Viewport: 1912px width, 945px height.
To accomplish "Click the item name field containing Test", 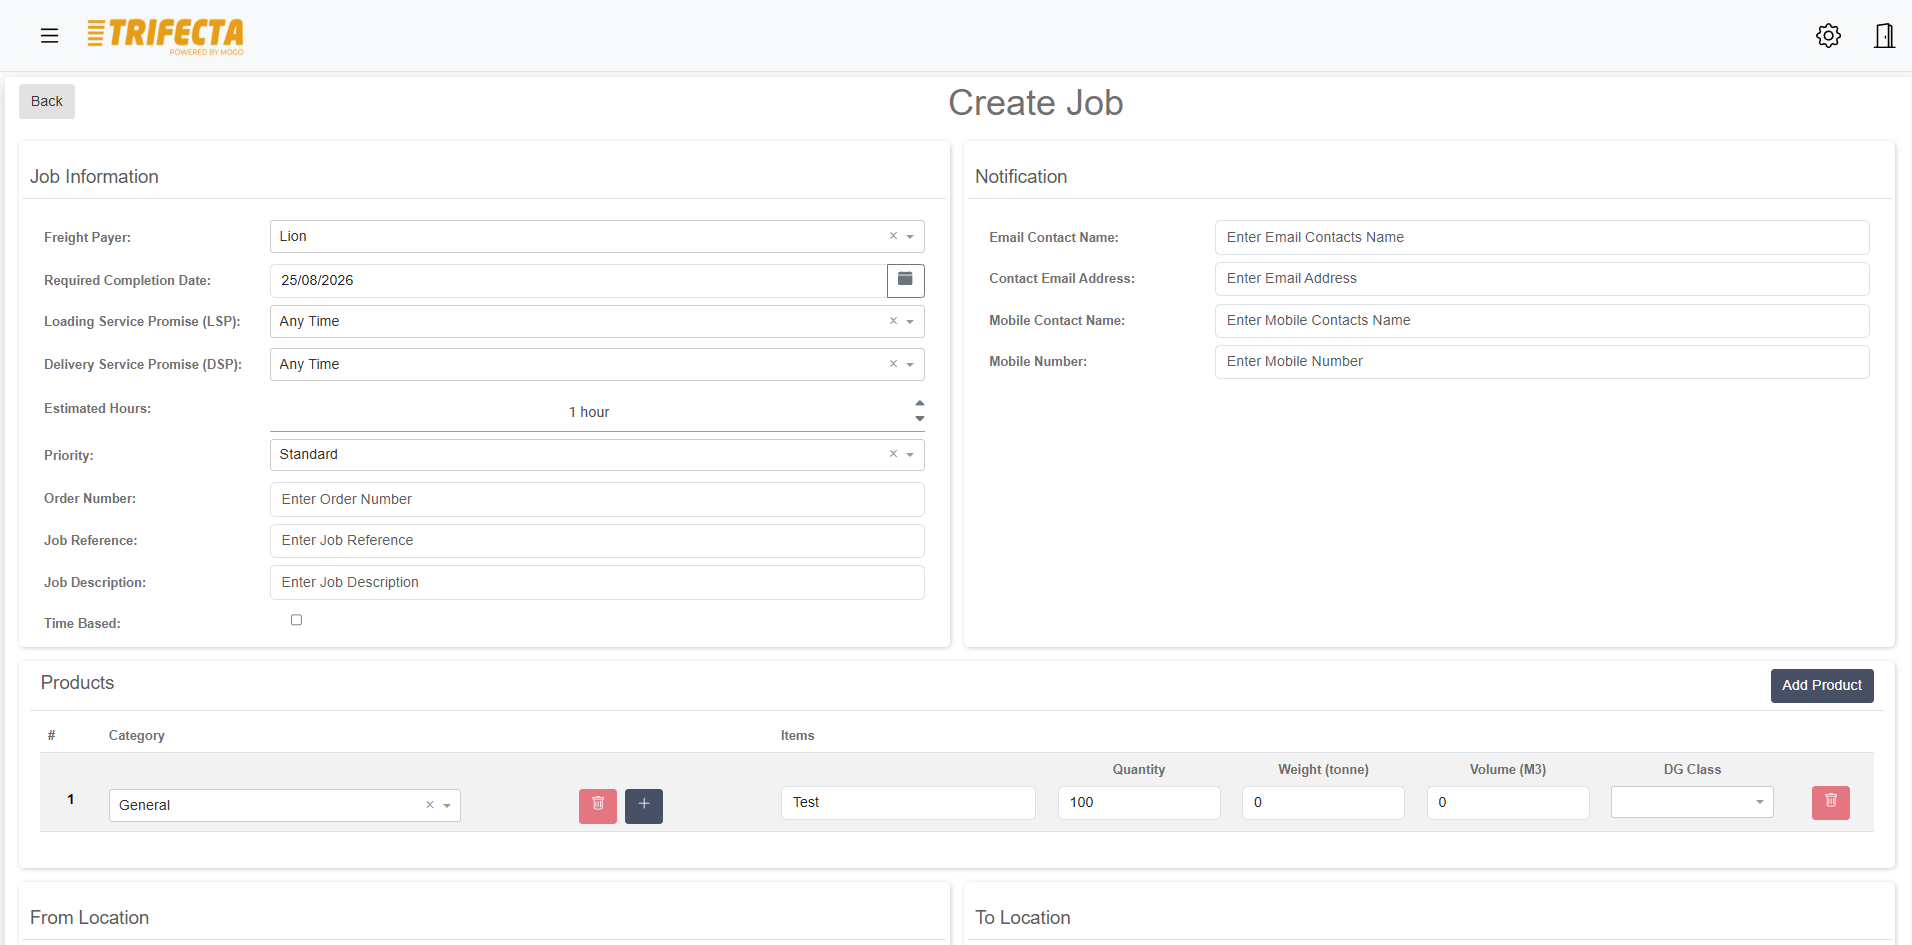I will [x=908, y=802].
